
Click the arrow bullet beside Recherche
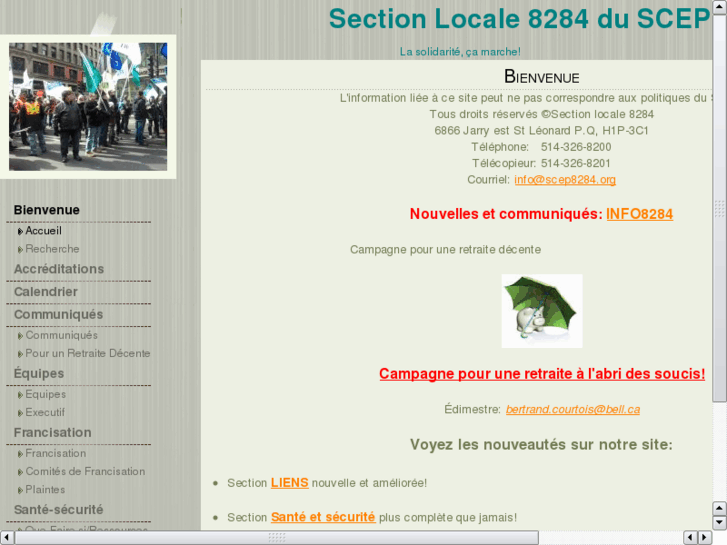[20, 250]
